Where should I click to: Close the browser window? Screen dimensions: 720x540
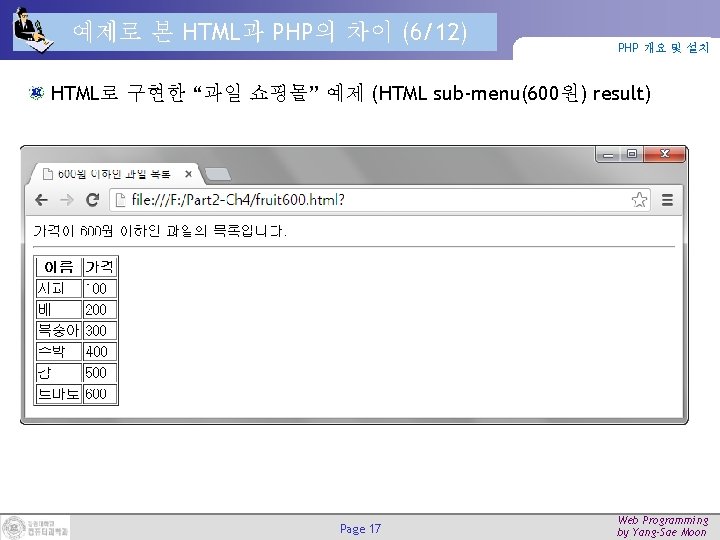tap(664, 154)
